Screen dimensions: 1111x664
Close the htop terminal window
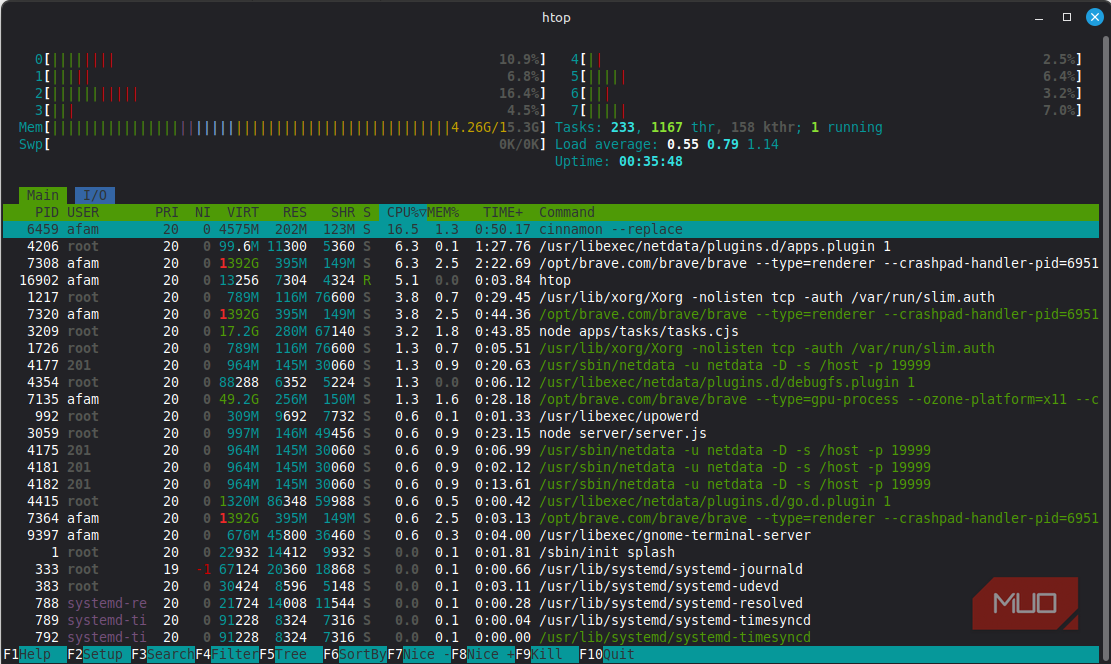point(1094,17)
